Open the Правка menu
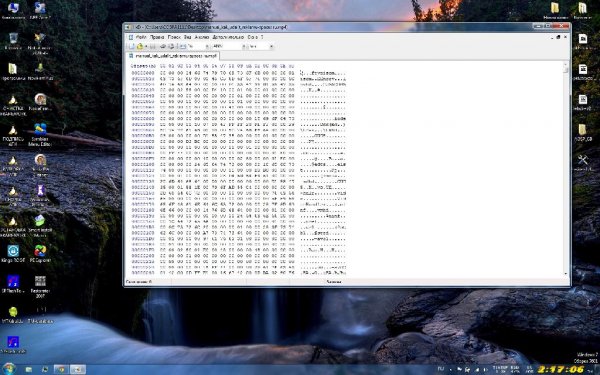The width and height of the screenshot is (600, 375). coord(157,37)
